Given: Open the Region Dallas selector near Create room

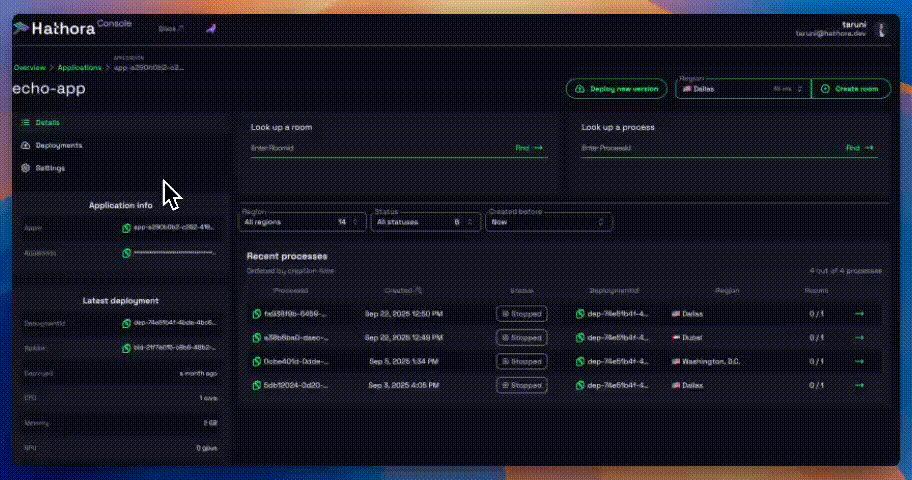Looking at the screenshot, I should (743, 89).
